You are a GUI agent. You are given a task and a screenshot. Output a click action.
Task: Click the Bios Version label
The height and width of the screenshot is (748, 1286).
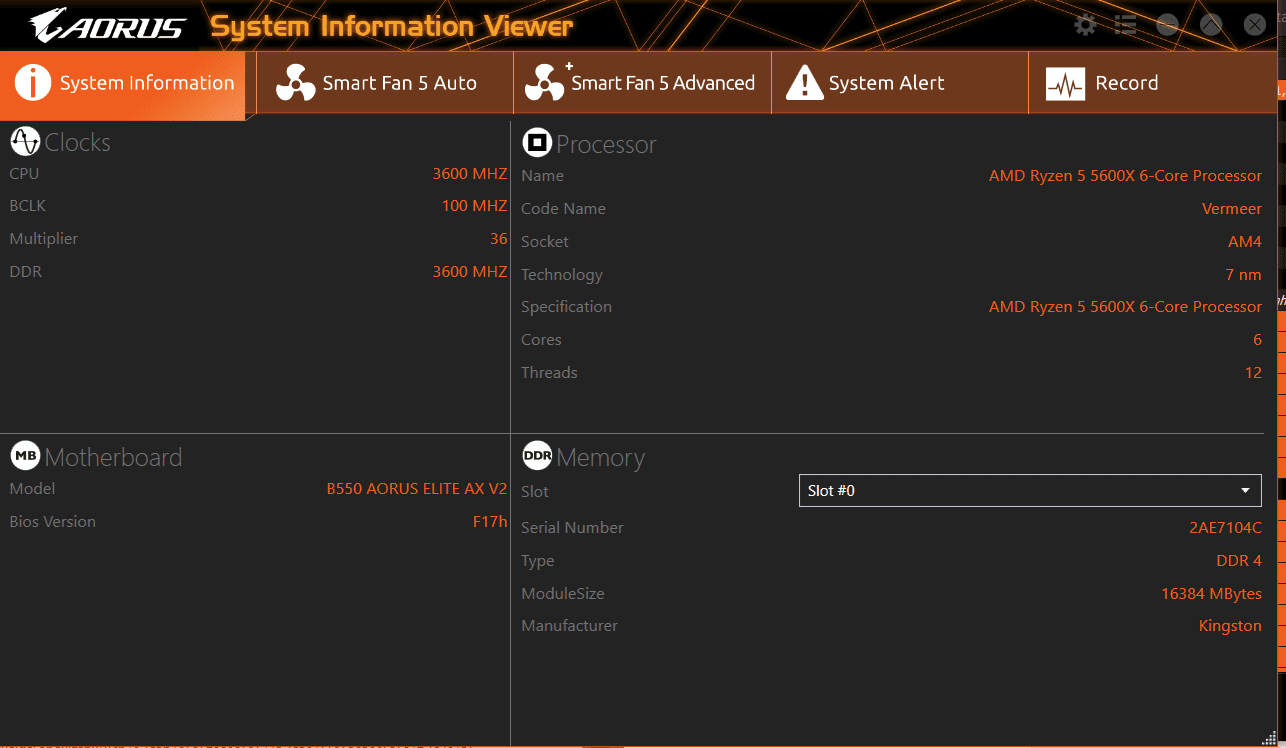pyautogui.click(x=52, y=521)
